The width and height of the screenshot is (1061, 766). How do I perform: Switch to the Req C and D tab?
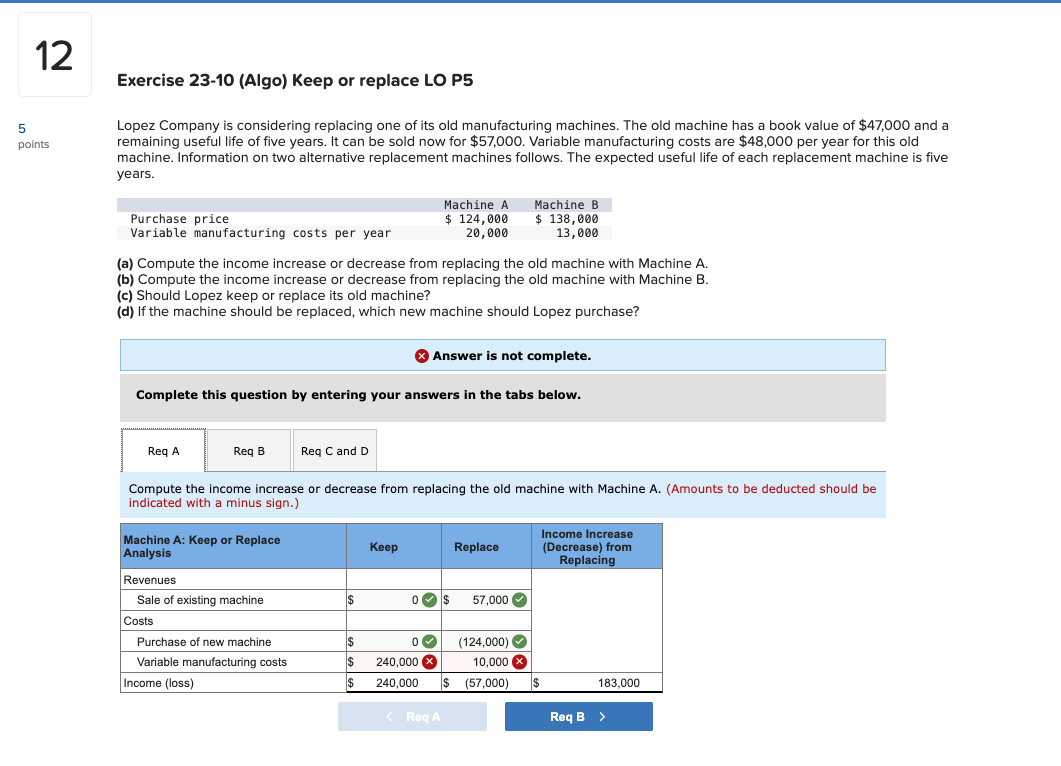click(335, 451)
